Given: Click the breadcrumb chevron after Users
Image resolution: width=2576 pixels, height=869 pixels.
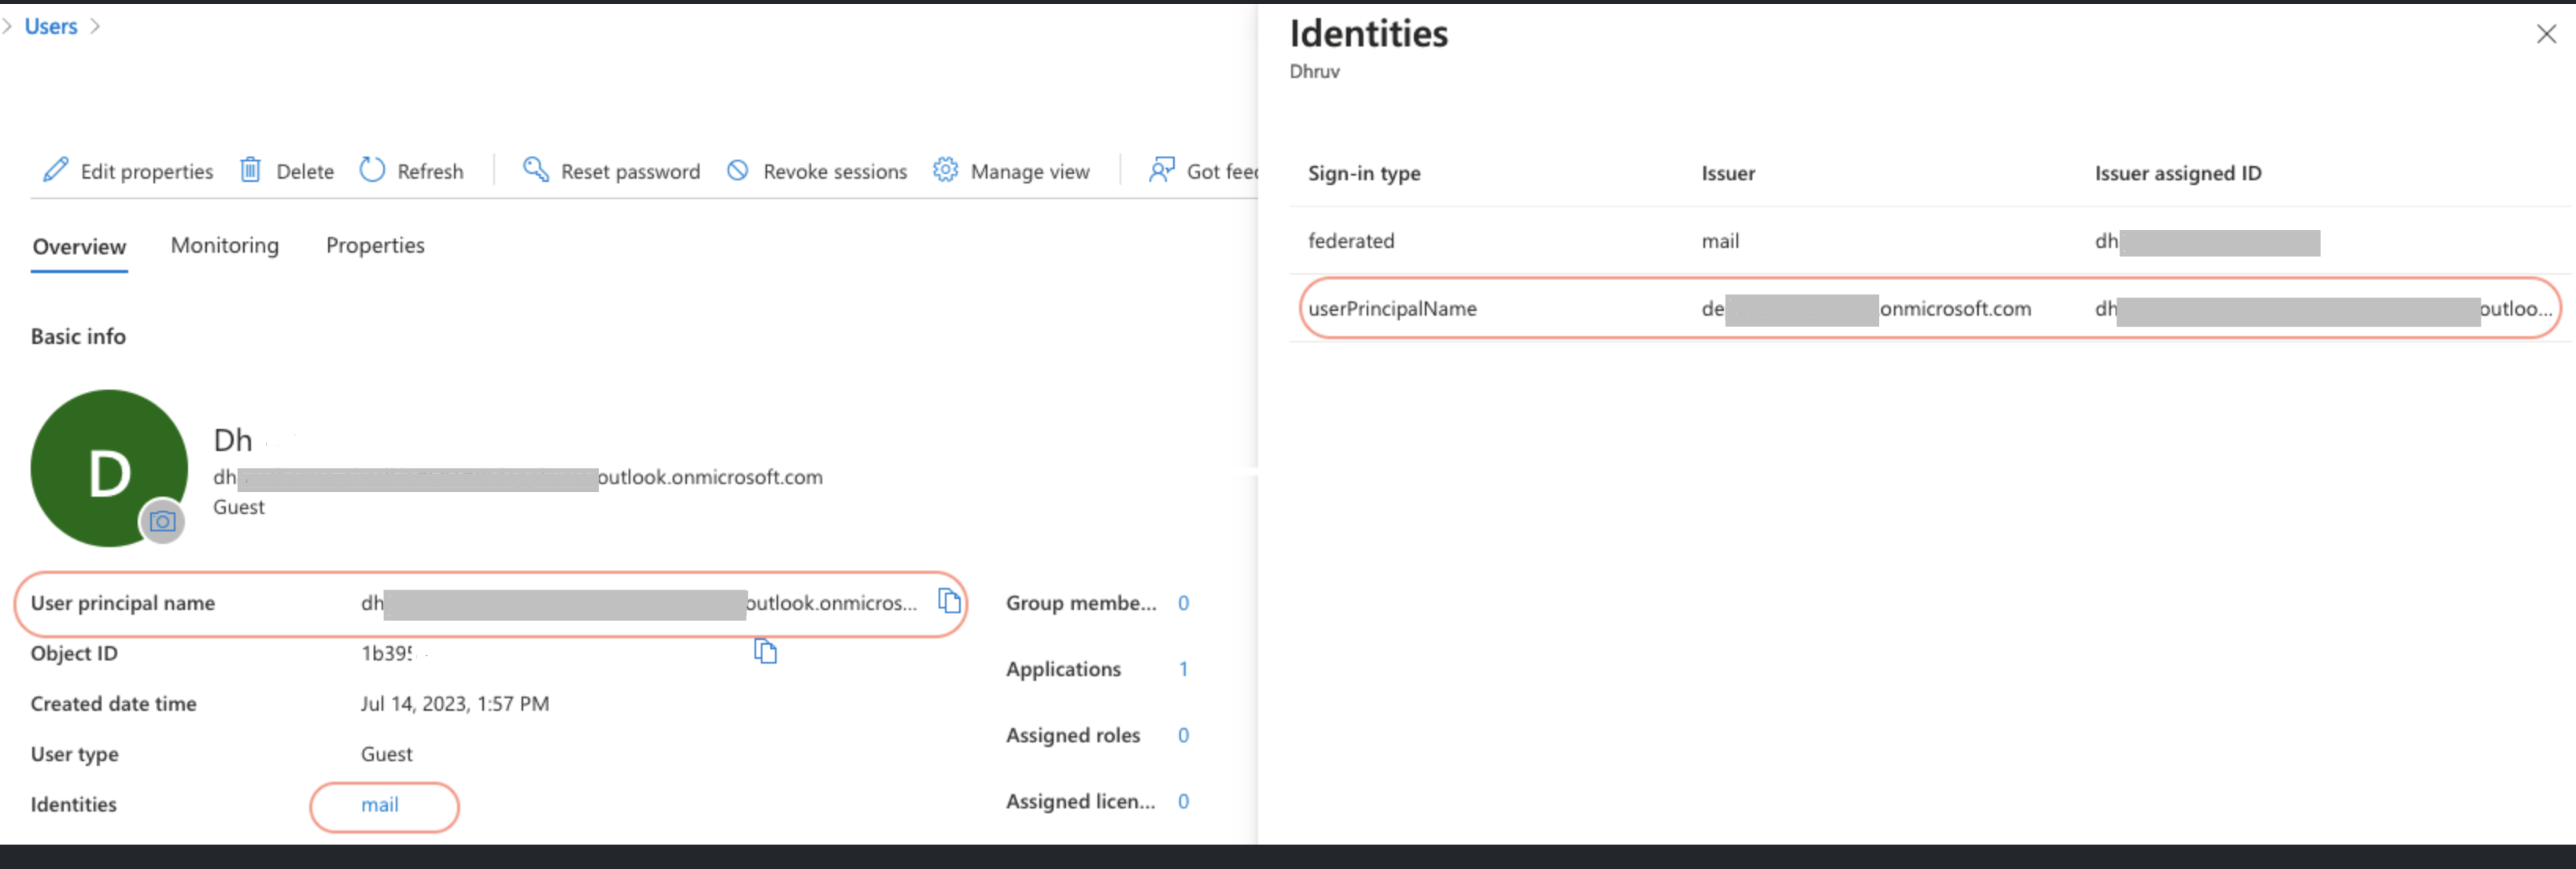Looking at the screenshot, I should tap(95, 27).
